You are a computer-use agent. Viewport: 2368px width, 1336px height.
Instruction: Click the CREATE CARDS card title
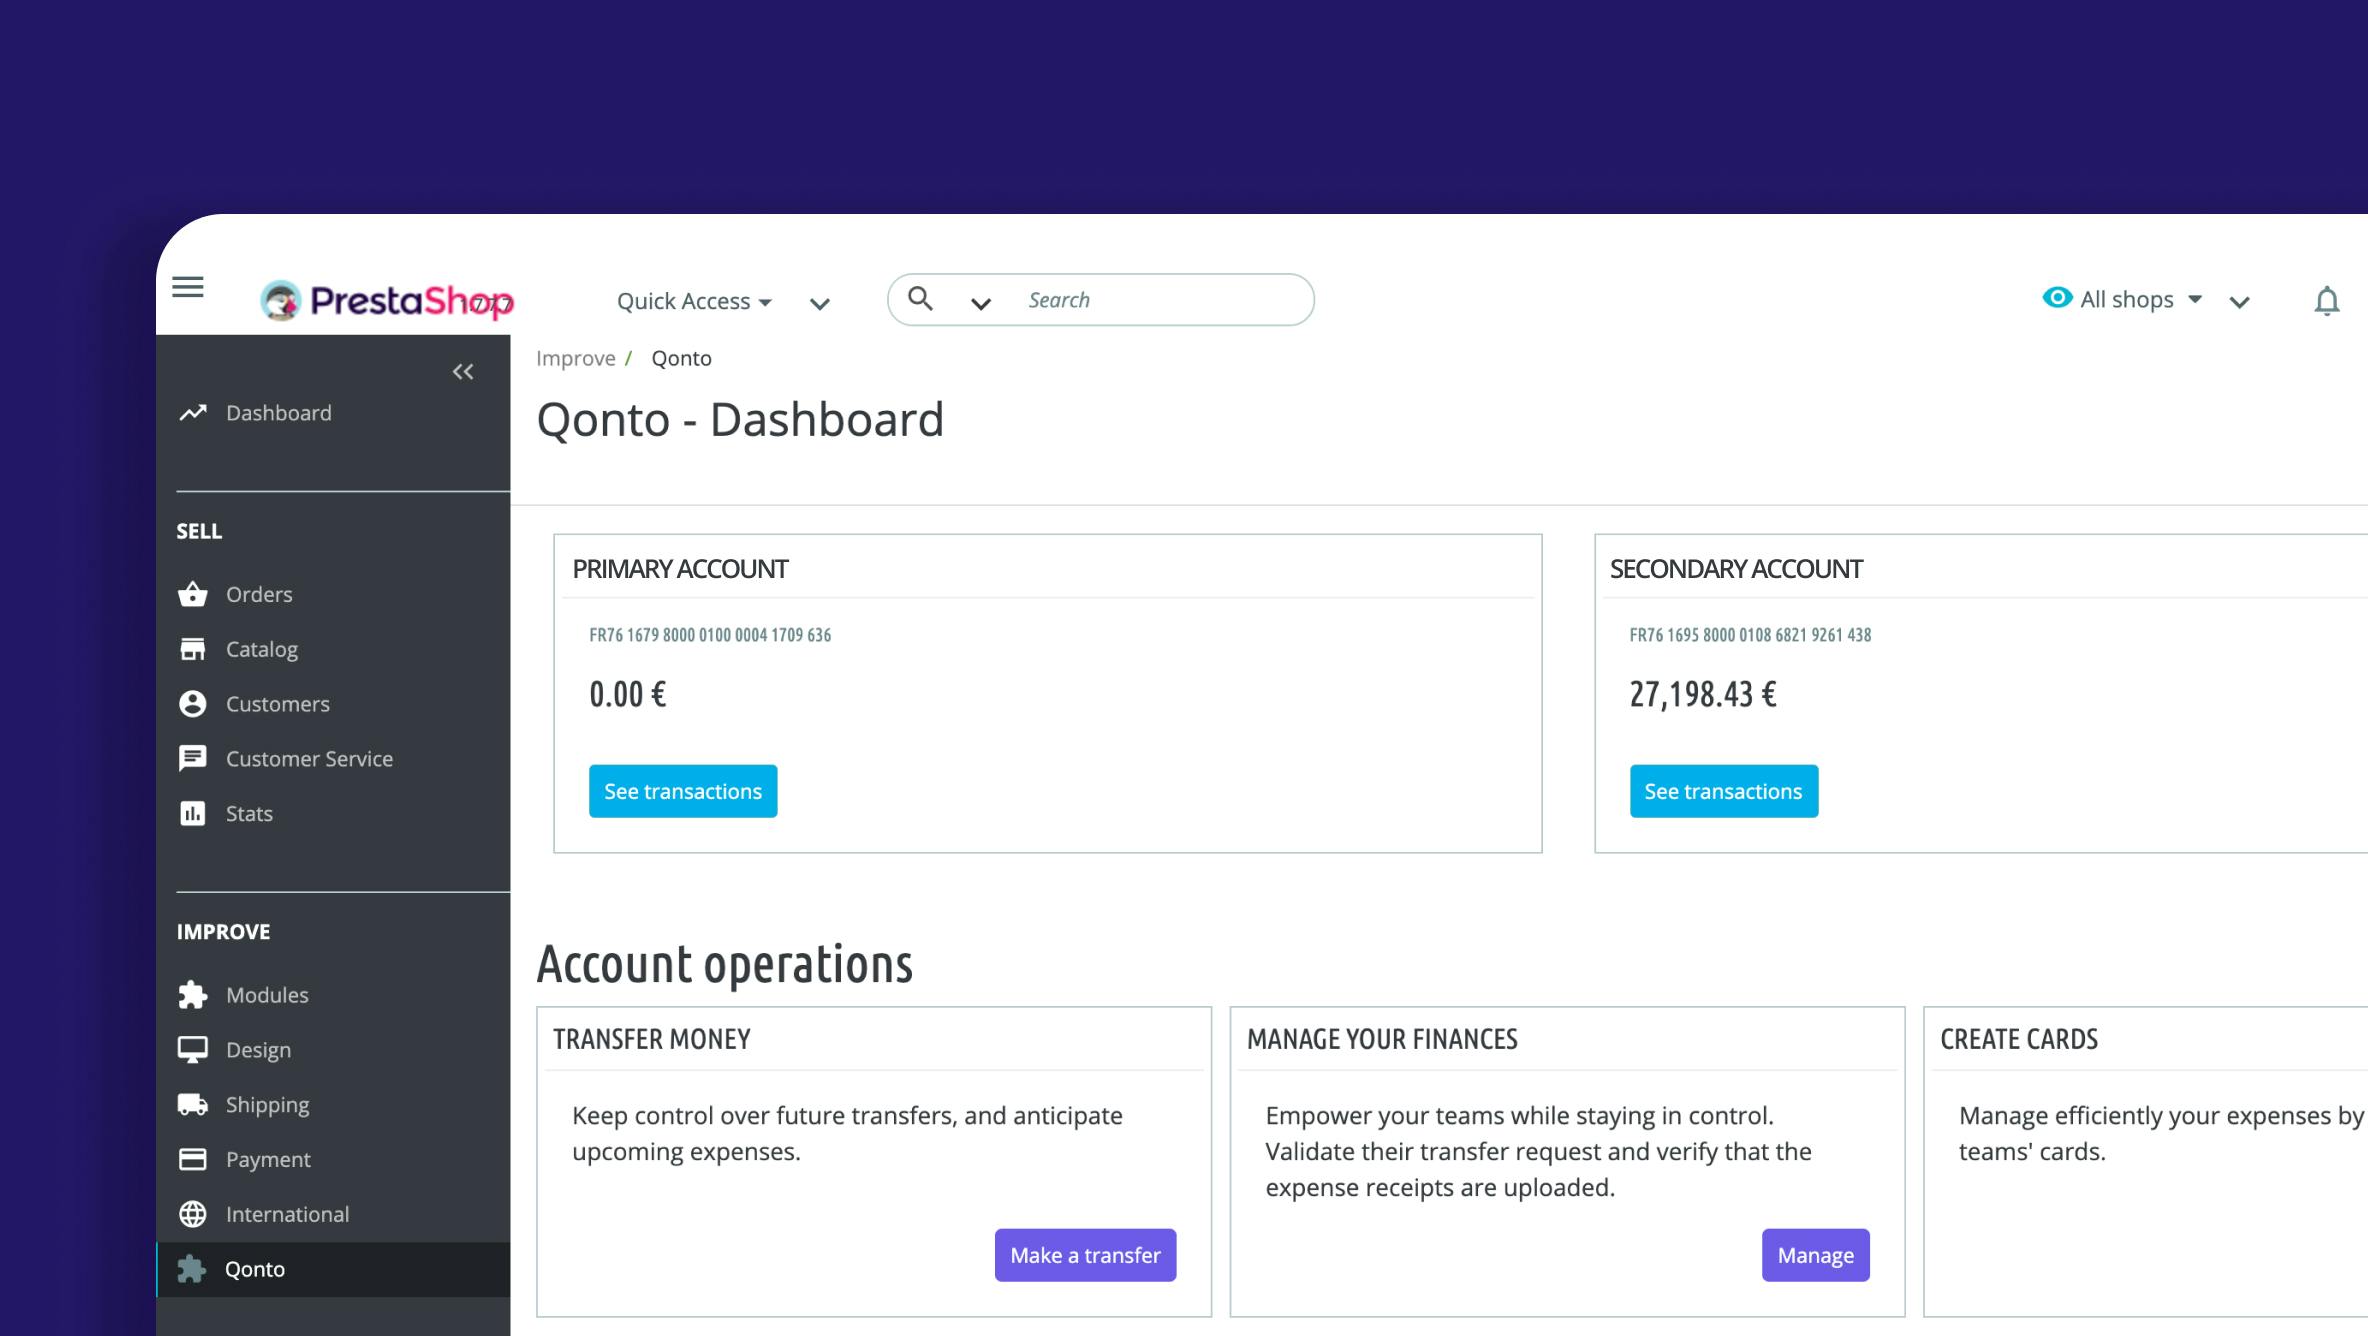point(2019,1039)
